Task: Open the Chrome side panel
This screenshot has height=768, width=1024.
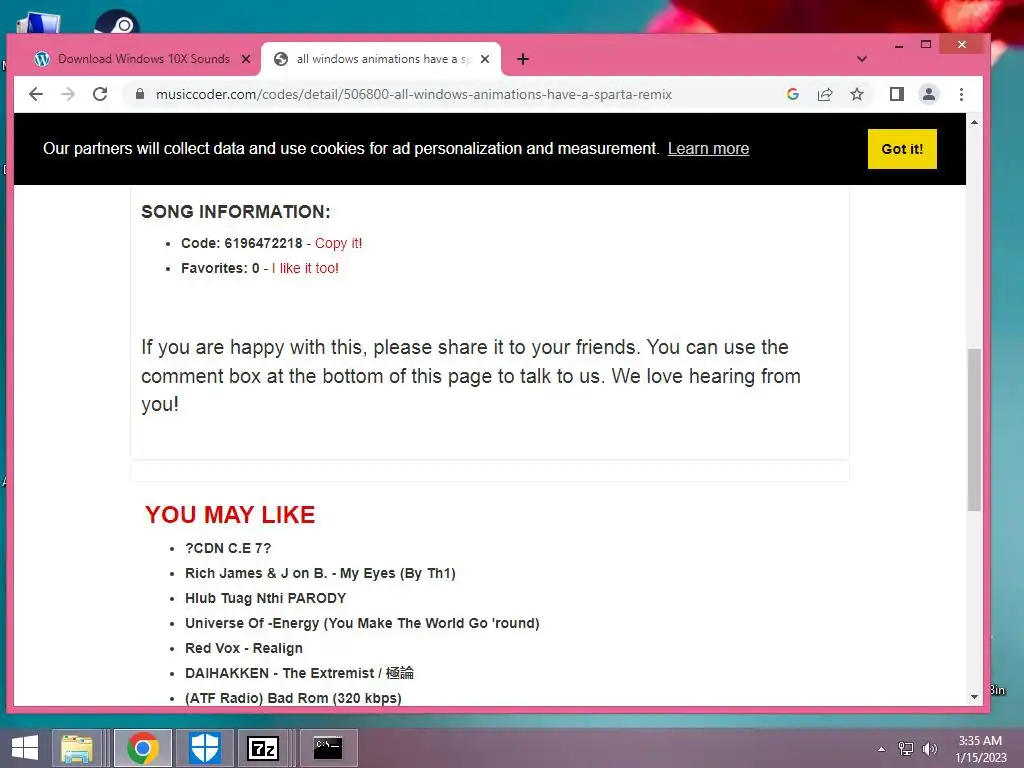Action: (x=897, y=94)
